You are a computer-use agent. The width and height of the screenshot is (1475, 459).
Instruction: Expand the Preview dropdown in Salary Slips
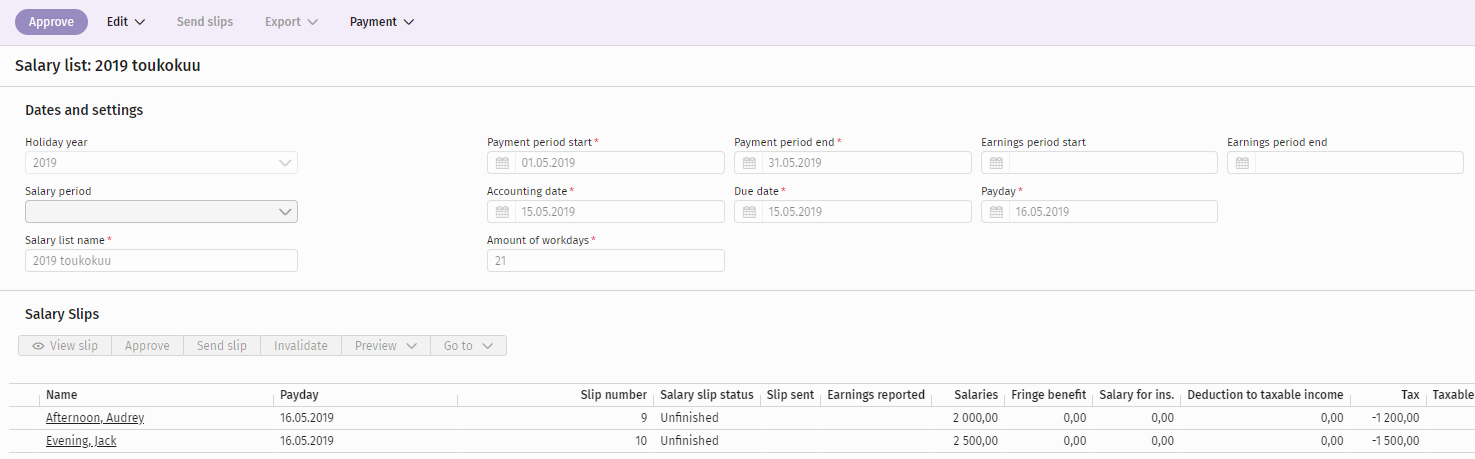tap(386, 346)
